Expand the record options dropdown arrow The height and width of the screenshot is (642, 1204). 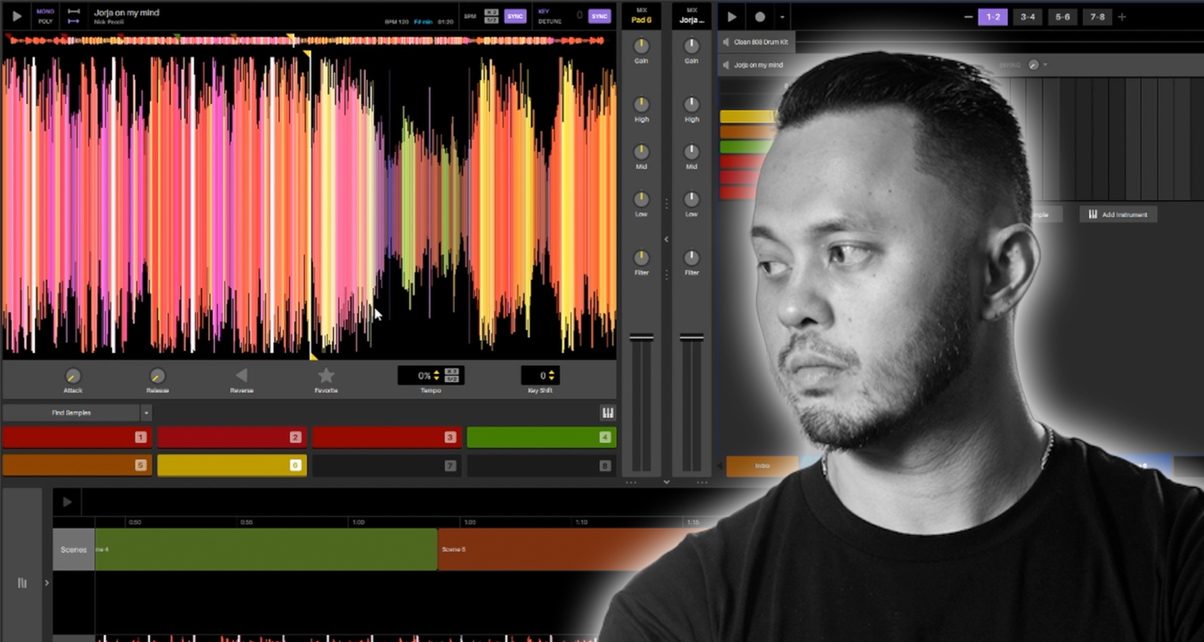pyautogui.click(x=782, y=17)
